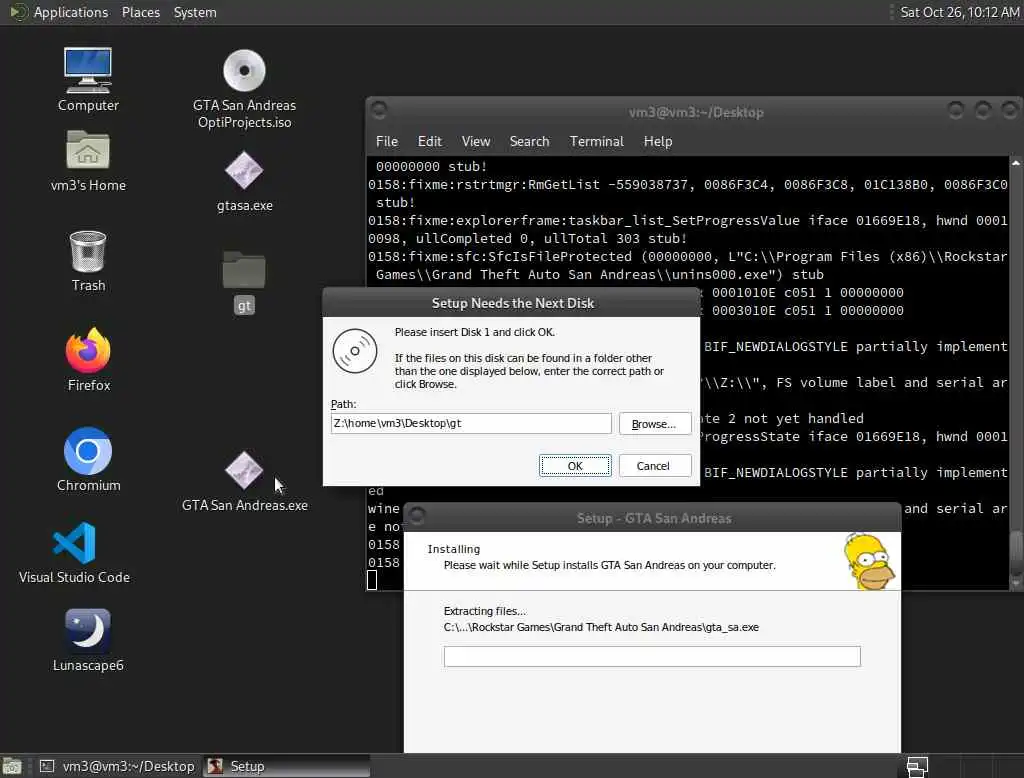Open the Places menu

pos(140,12)
